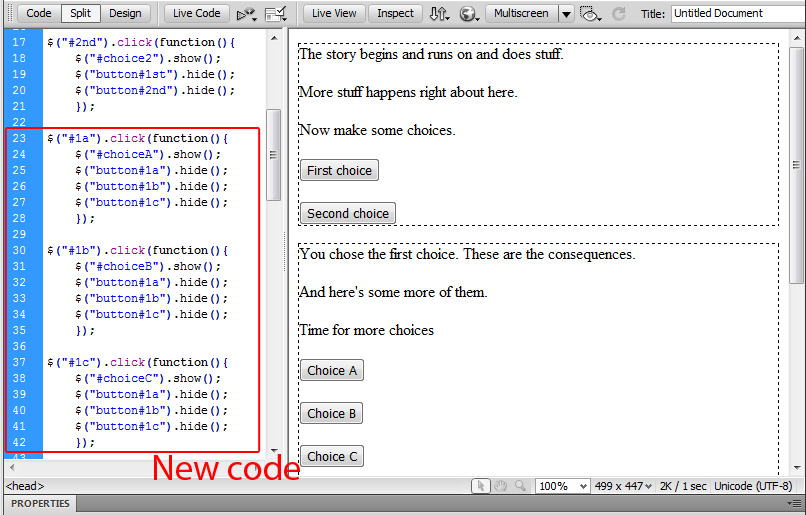Click code line $("#2nd").click(function(){
Screen dimensions: 806x515
coord(141,42)
